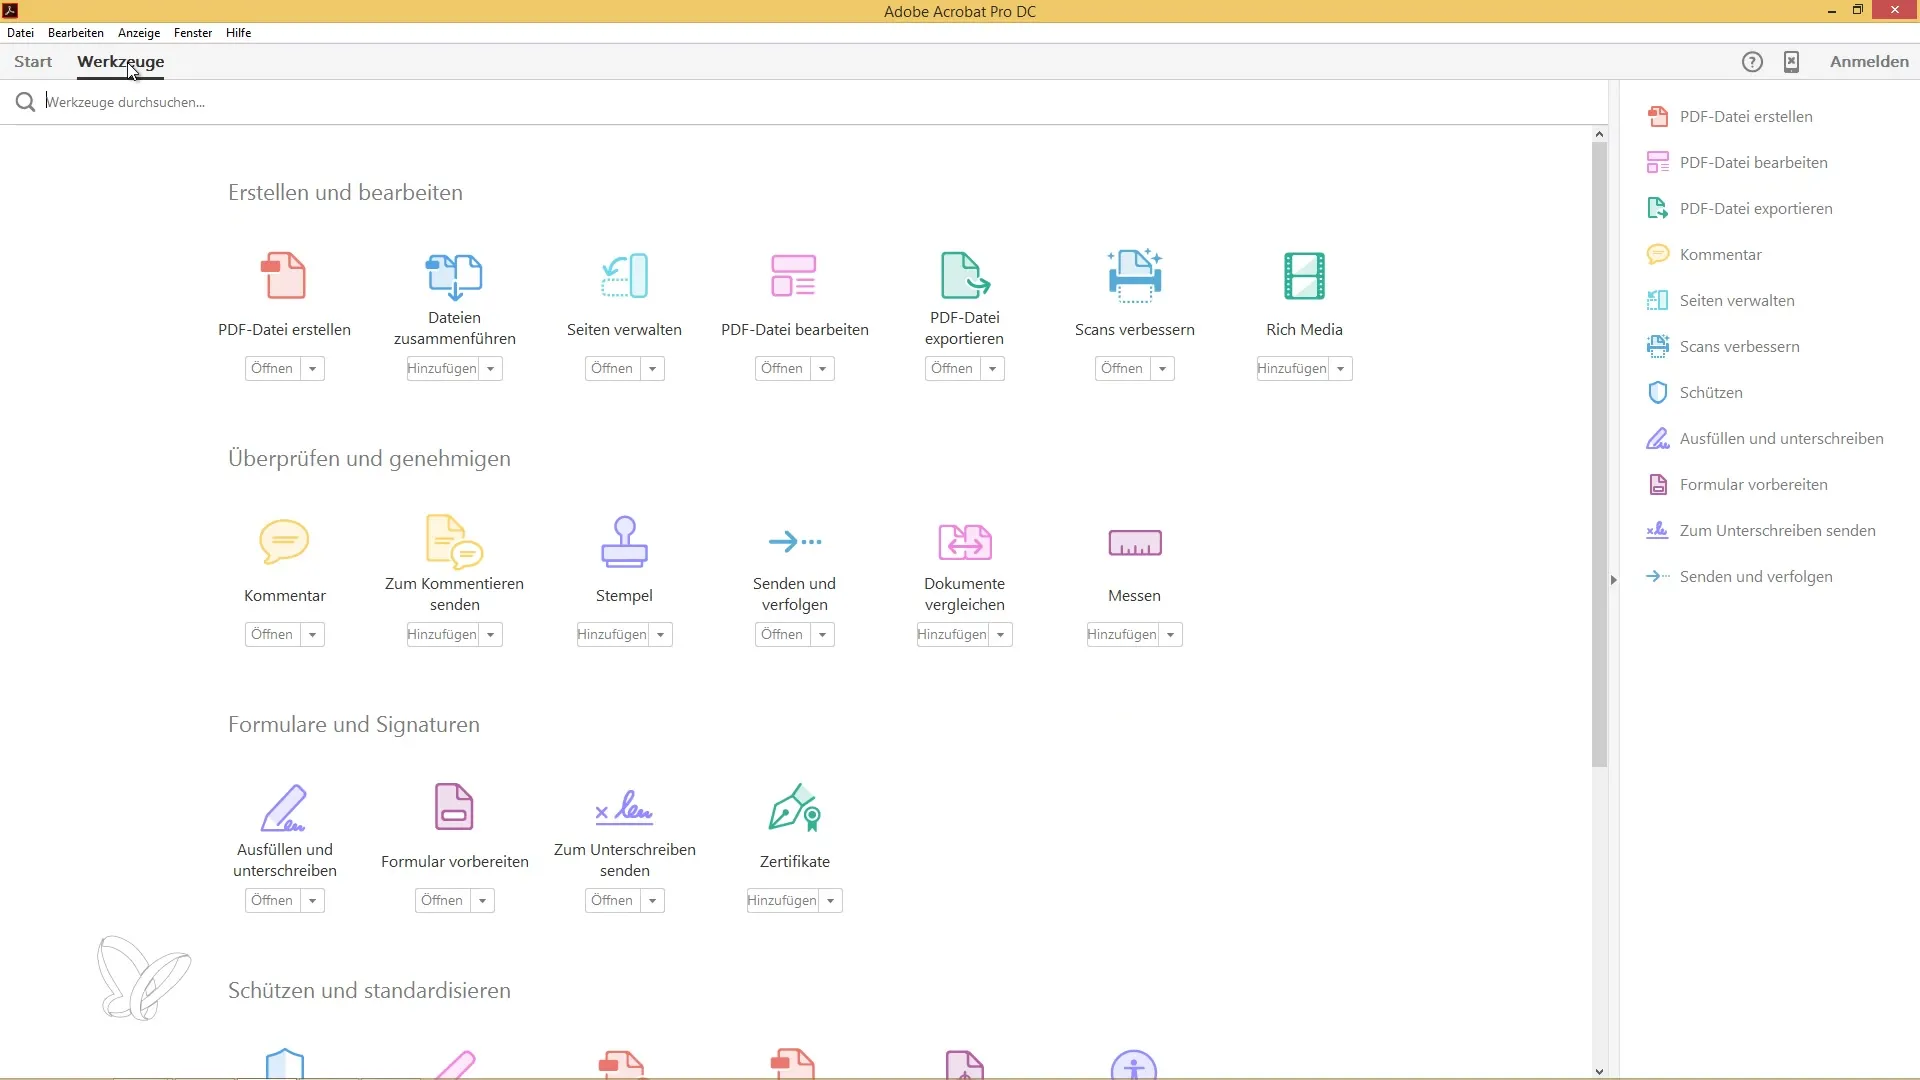Open the PDF-Datei exportieren tool icon

965,275
